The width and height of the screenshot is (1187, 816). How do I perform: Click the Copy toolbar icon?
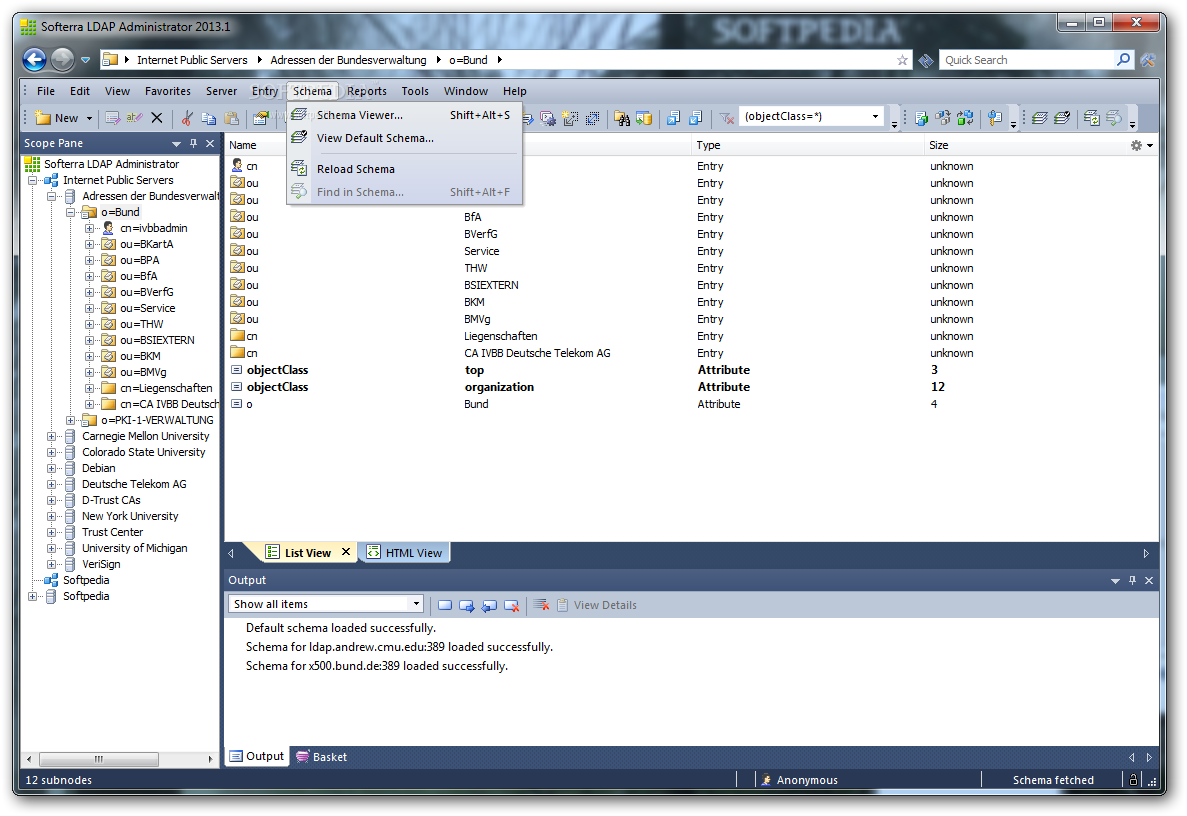209,117
